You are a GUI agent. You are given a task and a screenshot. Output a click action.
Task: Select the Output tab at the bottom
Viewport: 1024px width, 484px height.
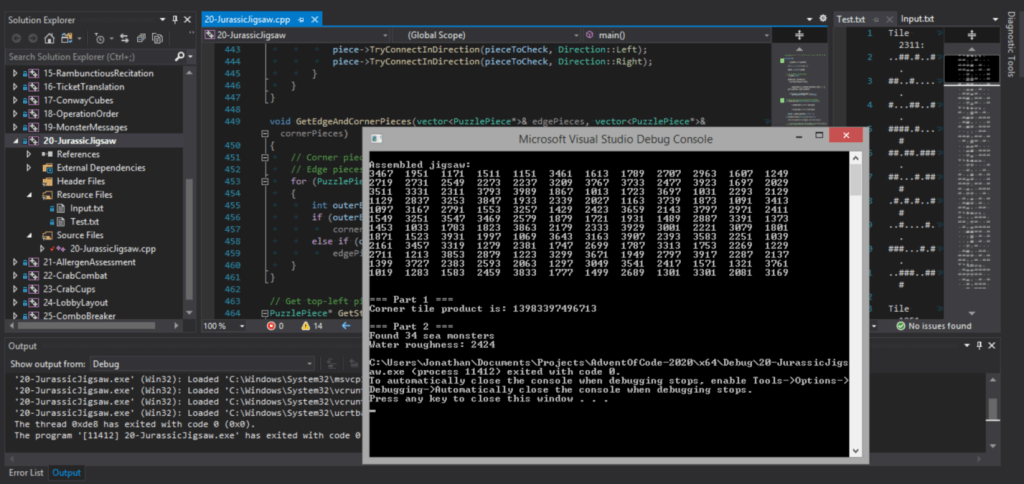(66, 473)
